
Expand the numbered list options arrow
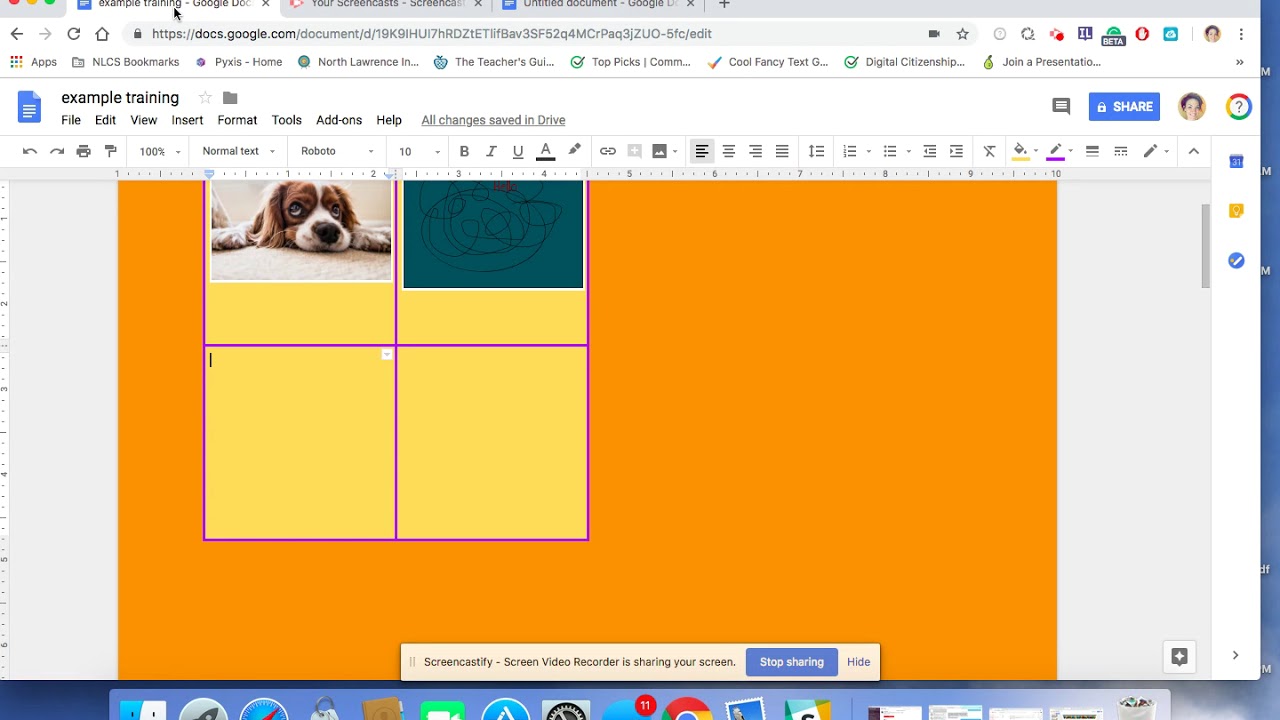click(x=868, y=151)
